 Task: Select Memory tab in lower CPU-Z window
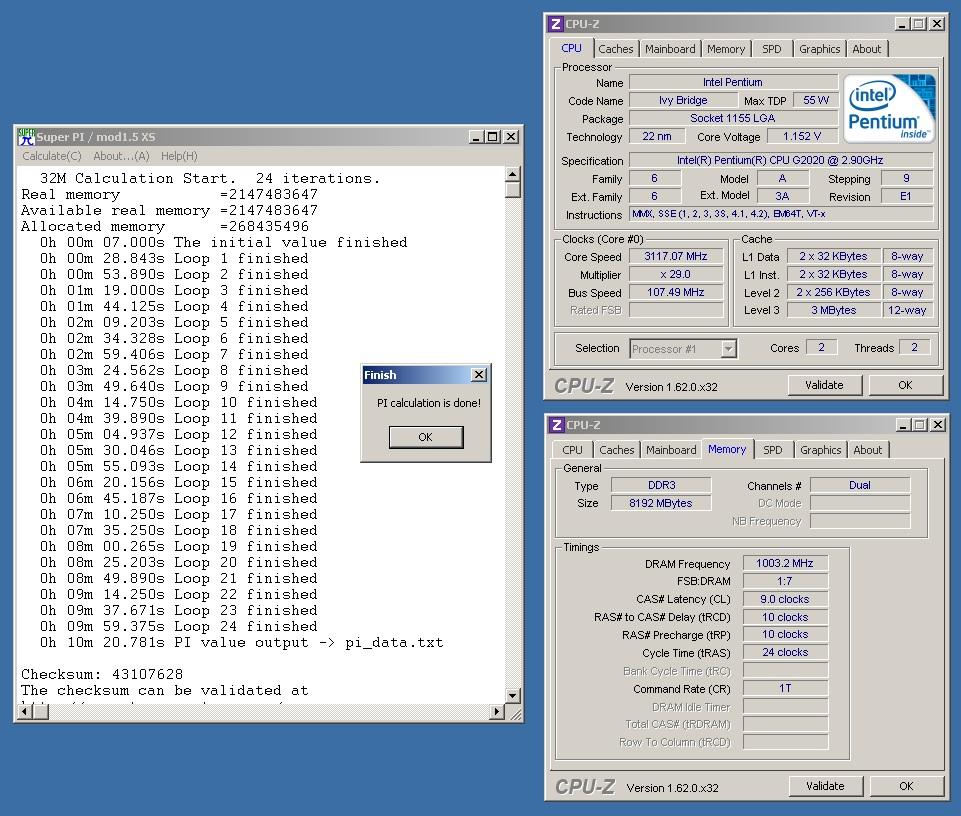point(727,449)
